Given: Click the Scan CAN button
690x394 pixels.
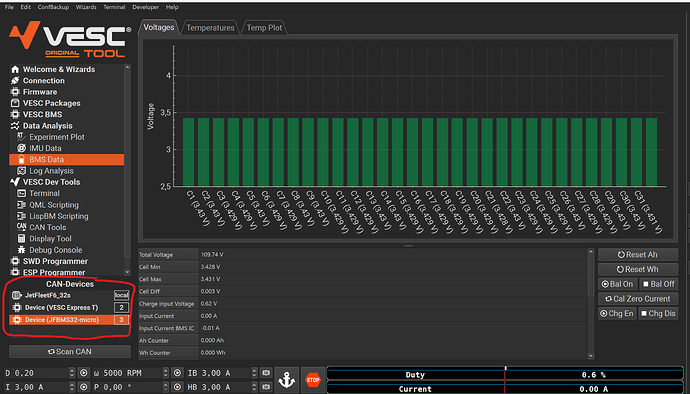Looking at the screenshot, I should pyautogui.click(x=70, y=351).
